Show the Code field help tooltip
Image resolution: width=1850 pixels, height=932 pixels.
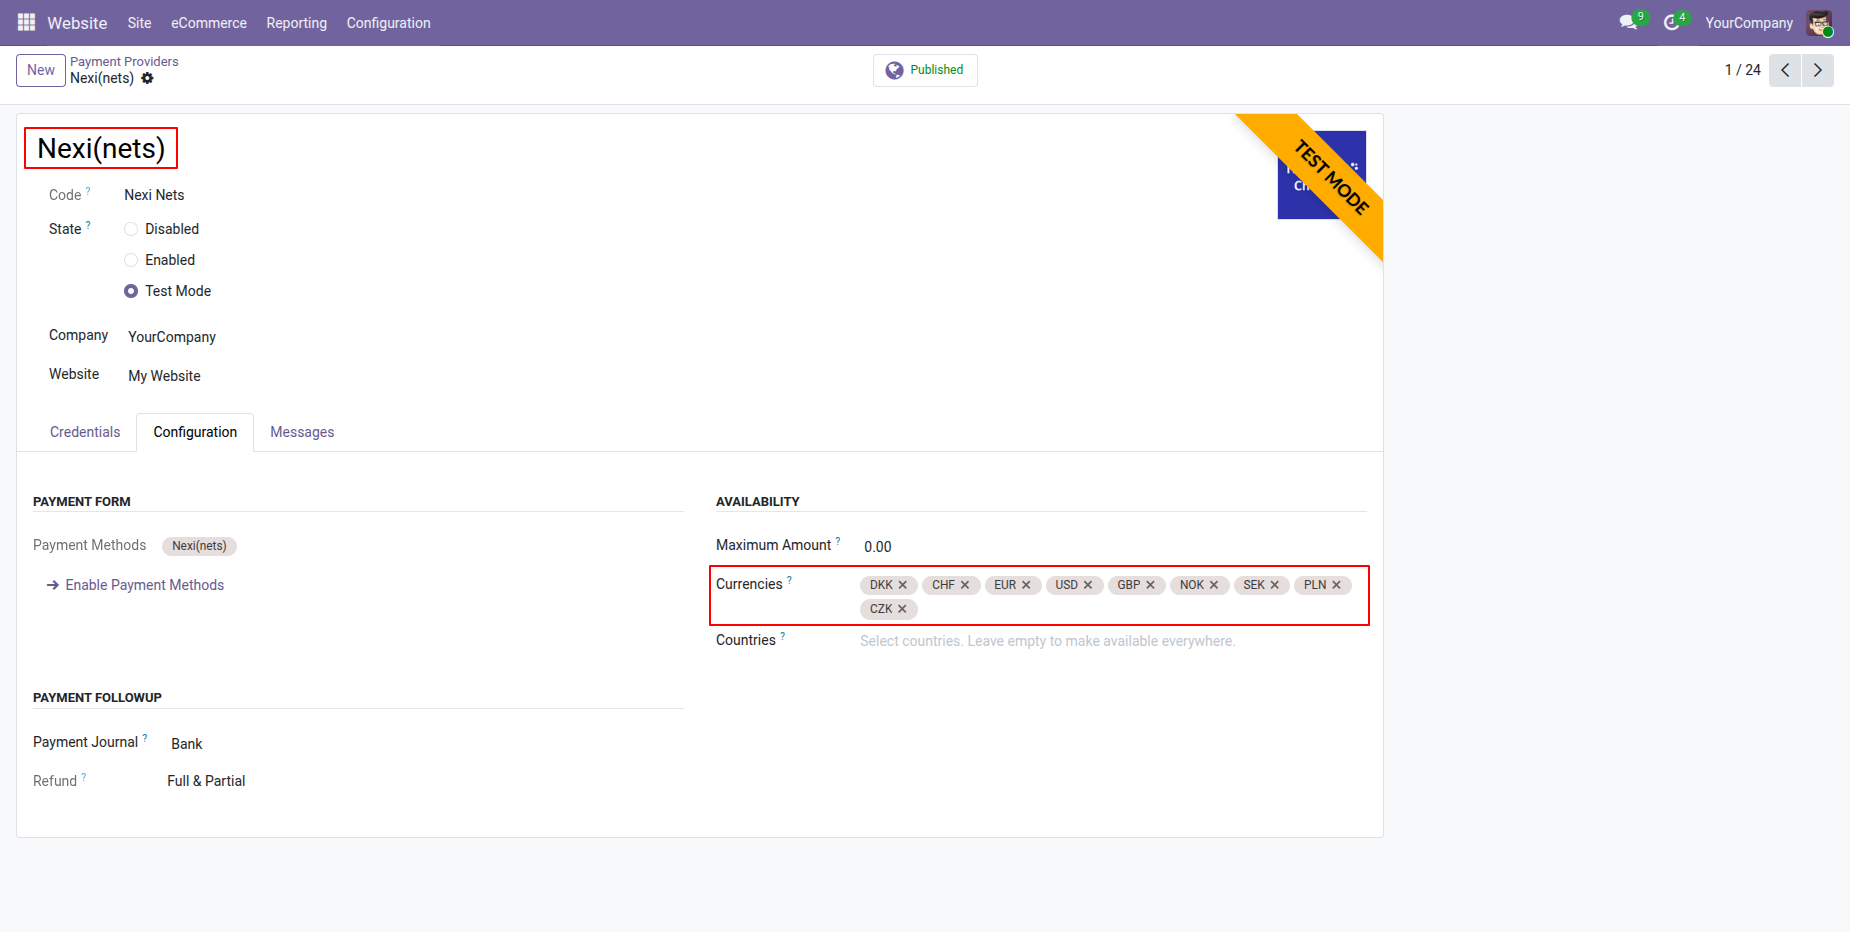[x=88, y=190]
